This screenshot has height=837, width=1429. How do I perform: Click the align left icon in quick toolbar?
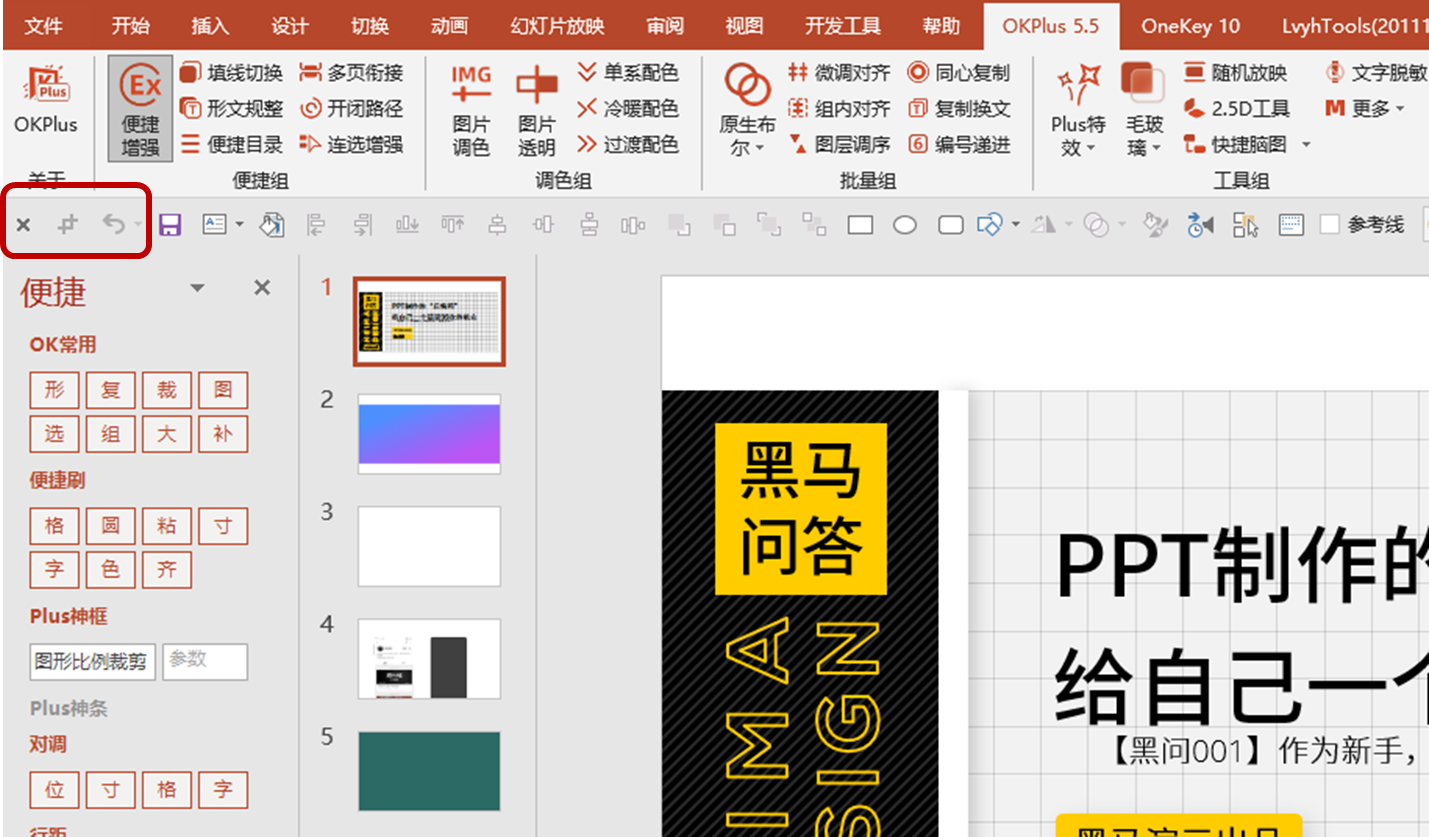316,225
